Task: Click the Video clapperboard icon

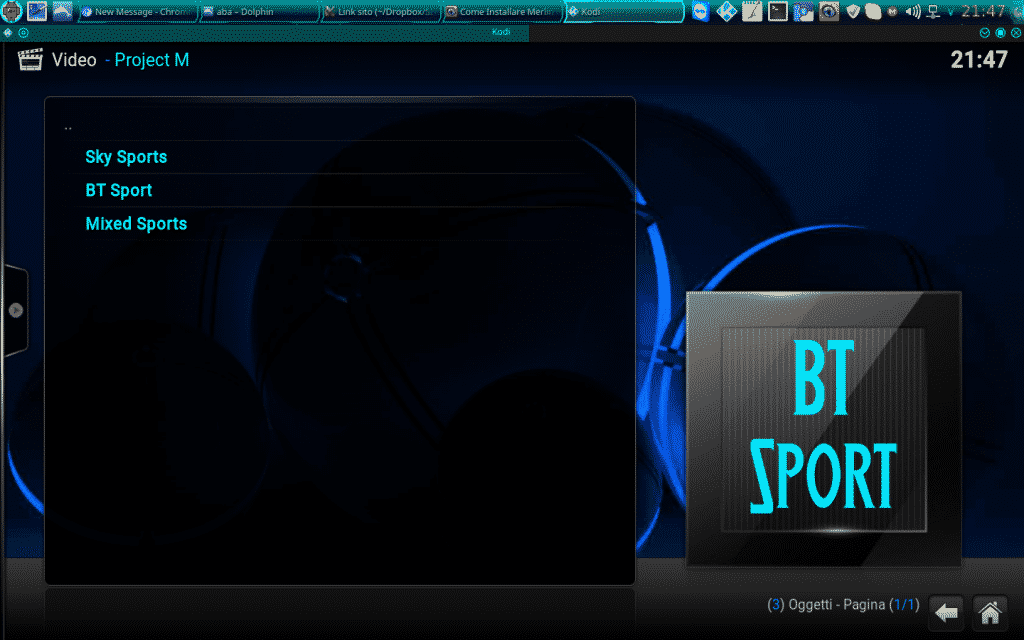Action: [x=30, y=59]
